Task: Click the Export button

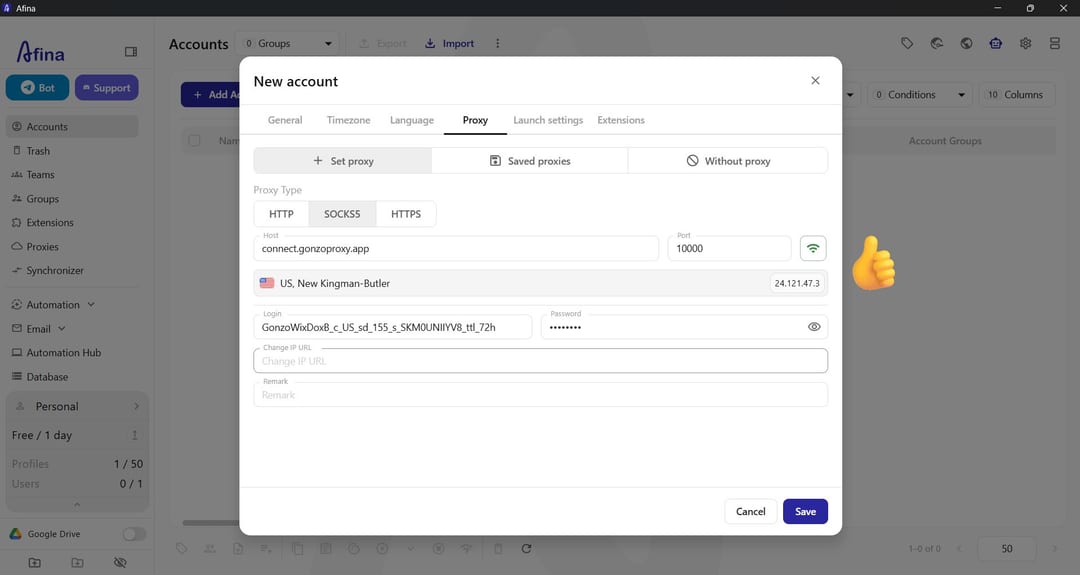Action: click(x=383, y=43)
